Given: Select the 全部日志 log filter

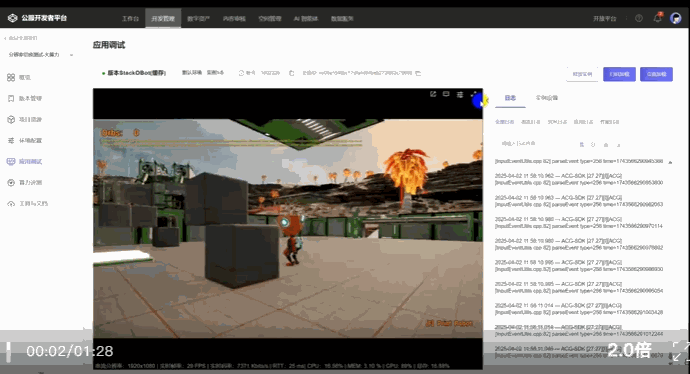Looking at the screenshot, I should tap(504, 122).
